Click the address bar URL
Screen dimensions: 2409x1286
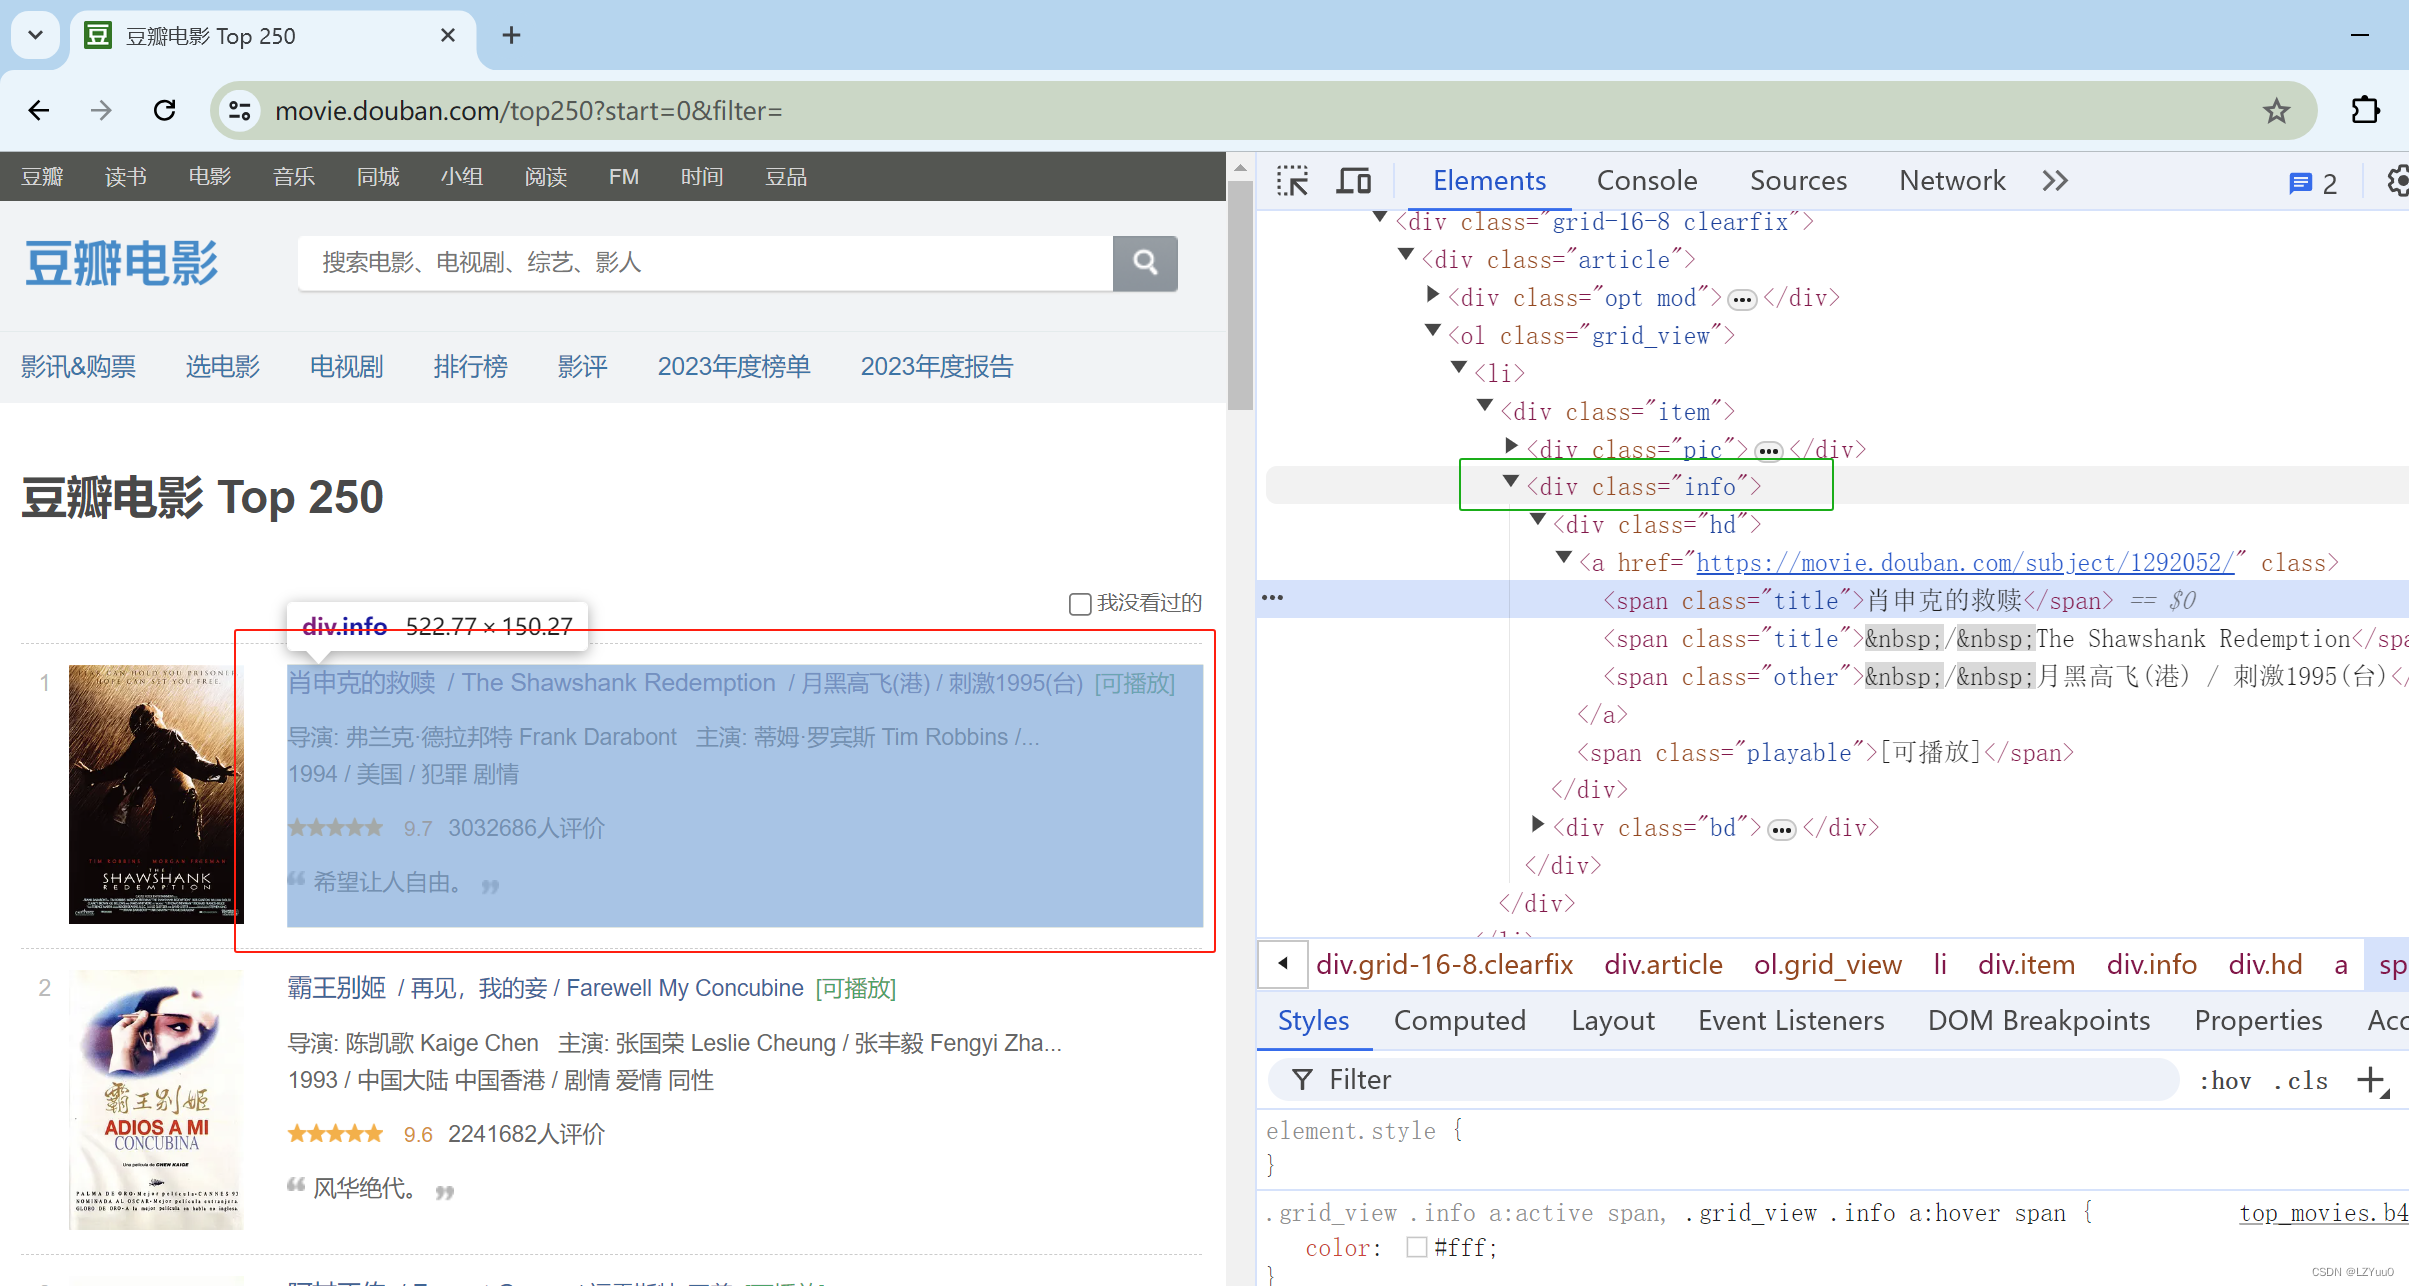click(528, 111)
